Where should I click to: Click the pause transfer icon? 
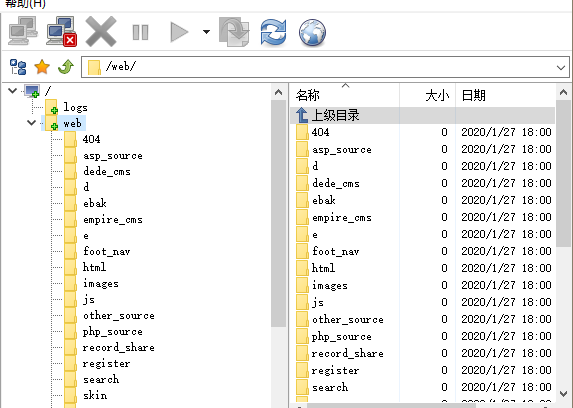(x=140, y=33)
